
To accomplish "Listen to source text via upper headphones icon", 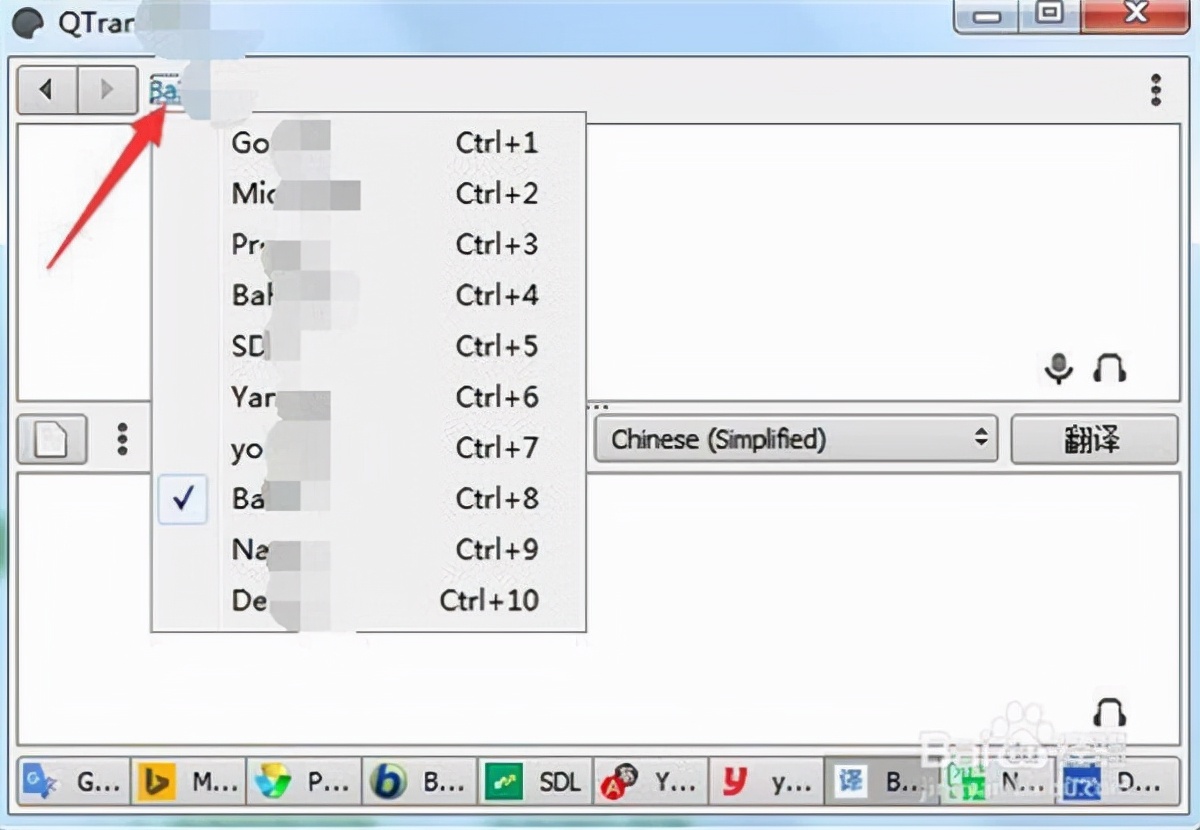I will 1109,368.
